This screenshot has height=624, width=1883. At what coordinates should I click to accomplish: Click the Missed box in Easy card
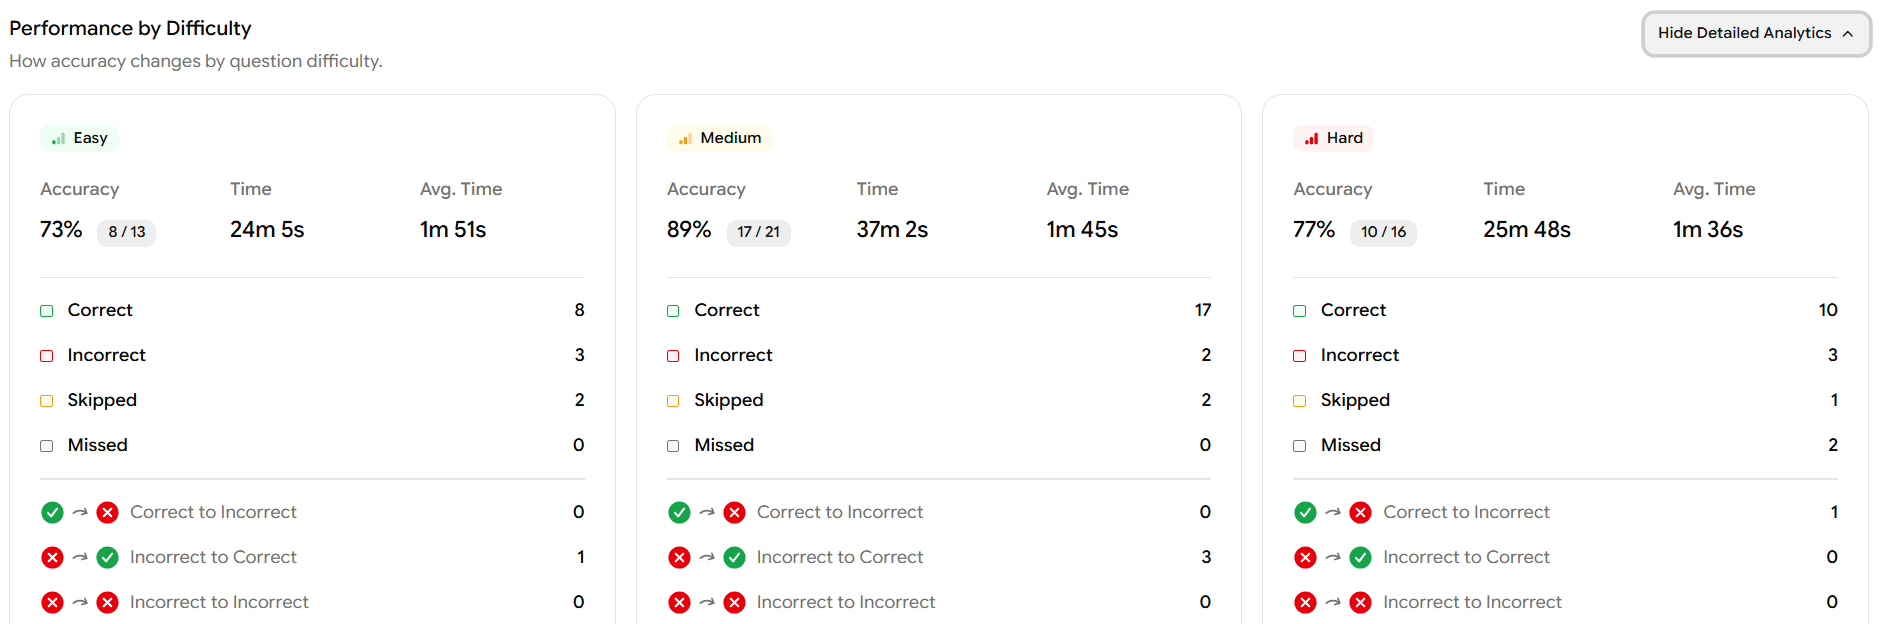[47, 446]
